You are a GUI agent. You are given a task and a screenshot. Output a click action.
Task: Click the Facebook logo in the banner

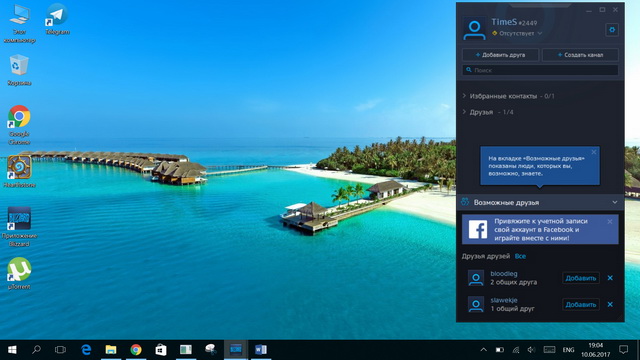point(478,230)
